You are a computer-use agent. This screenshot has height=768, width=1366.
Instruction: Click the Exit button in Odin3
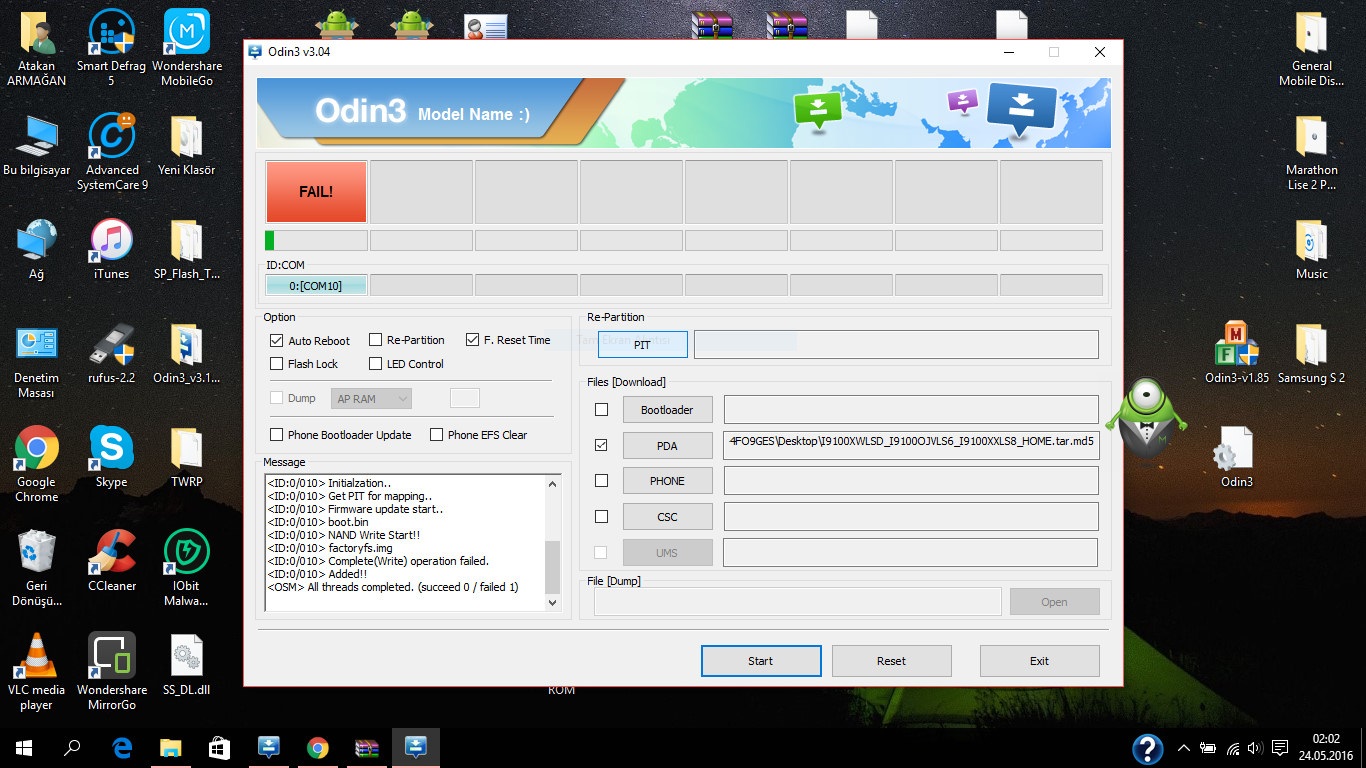coord(1039,661)
